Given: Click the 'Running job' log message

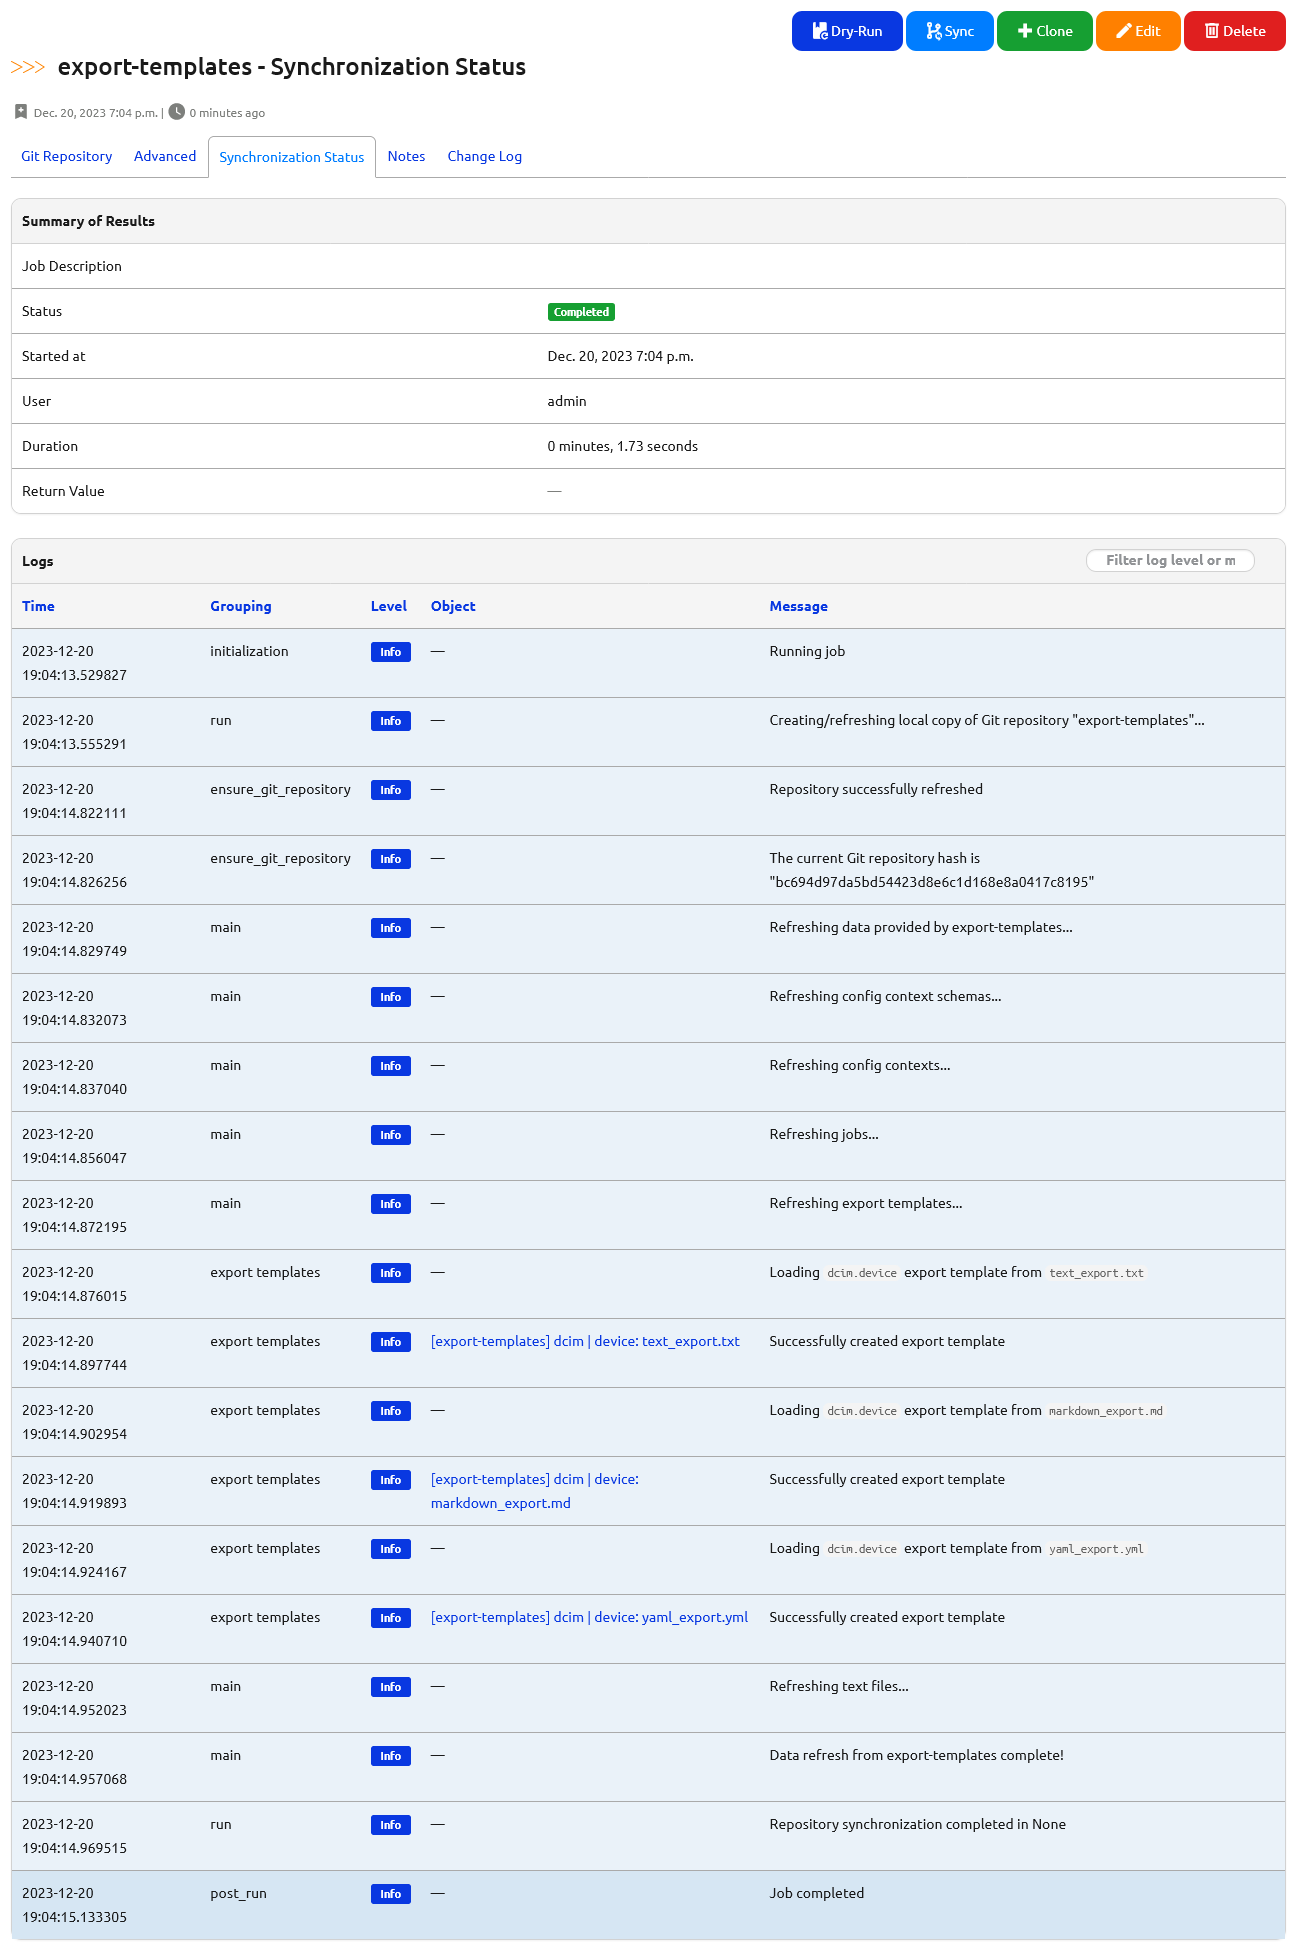Looking at the screenshot, I should coord(807,651).
